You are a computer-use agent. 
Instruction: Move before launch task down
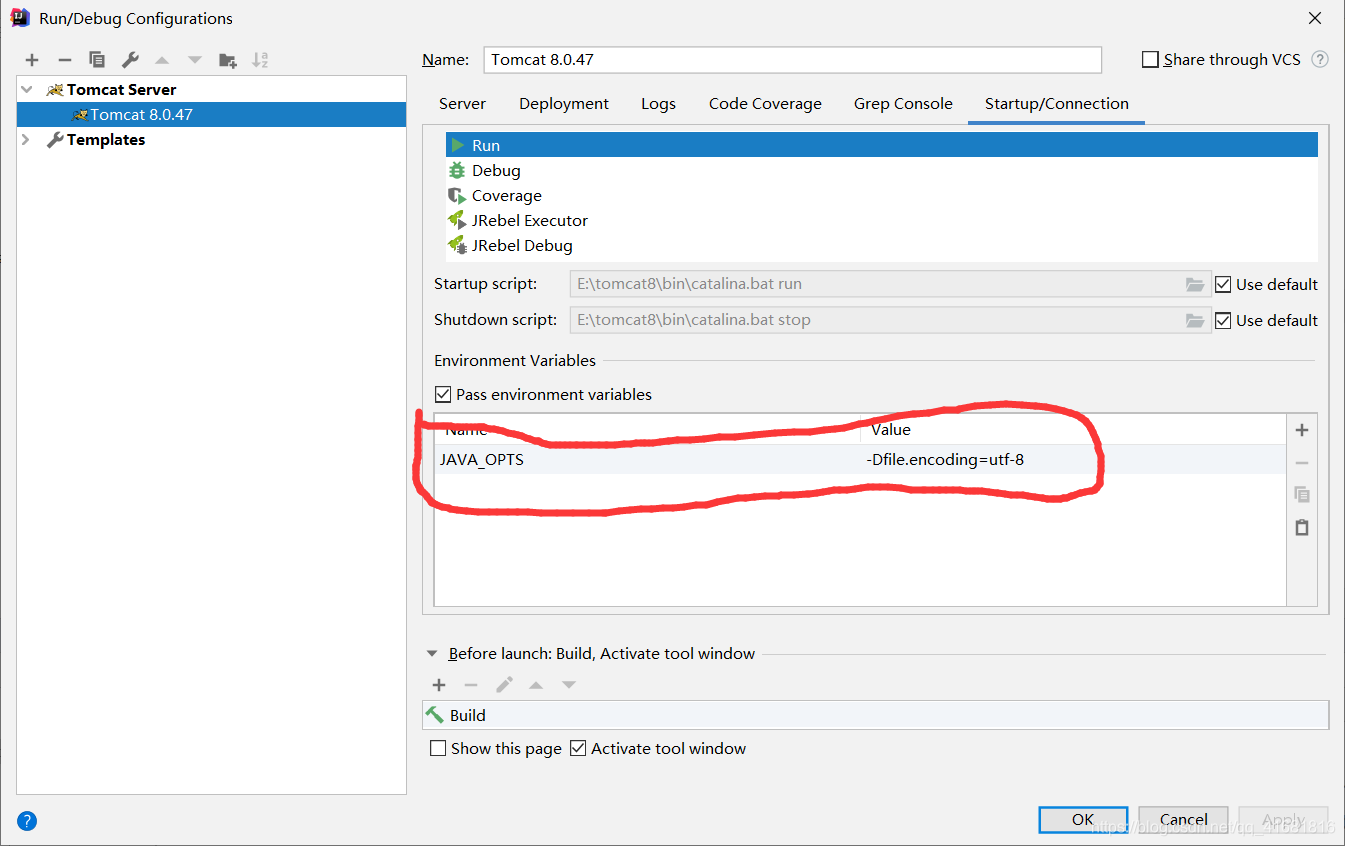point(568,685)
